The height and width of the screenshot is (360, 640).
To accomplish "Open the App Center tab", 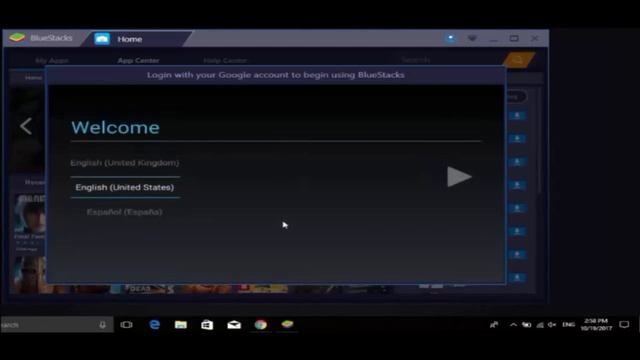I will point(138,60).
